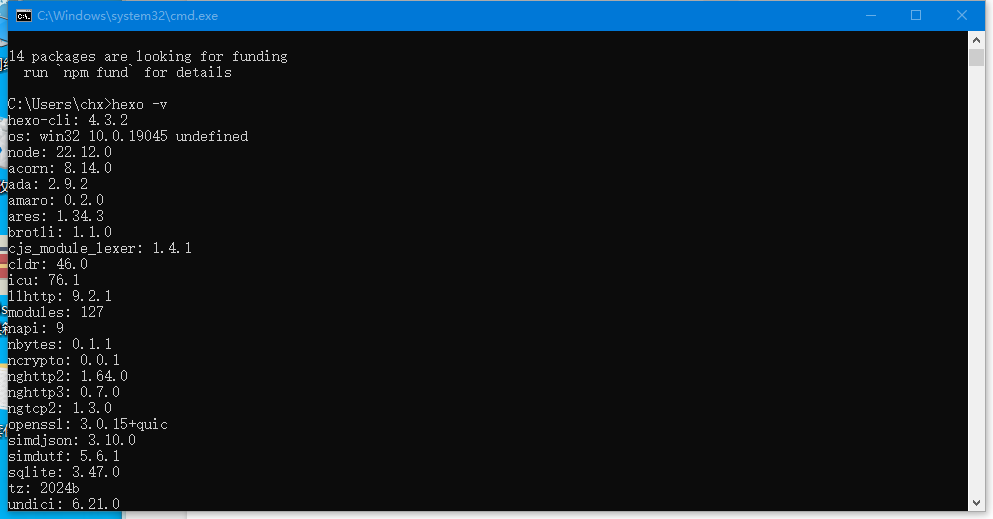Viewport: 993px width, 519px height.
Task: Click the 'cldr: 46.0' line
Action: coord(48,265)
